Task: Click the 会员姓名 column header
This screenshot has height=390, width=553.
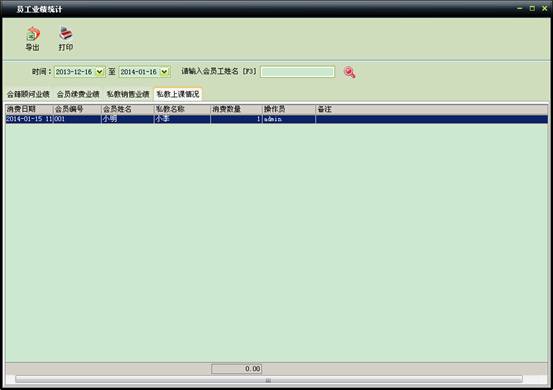Action: (x=128, y=109)
